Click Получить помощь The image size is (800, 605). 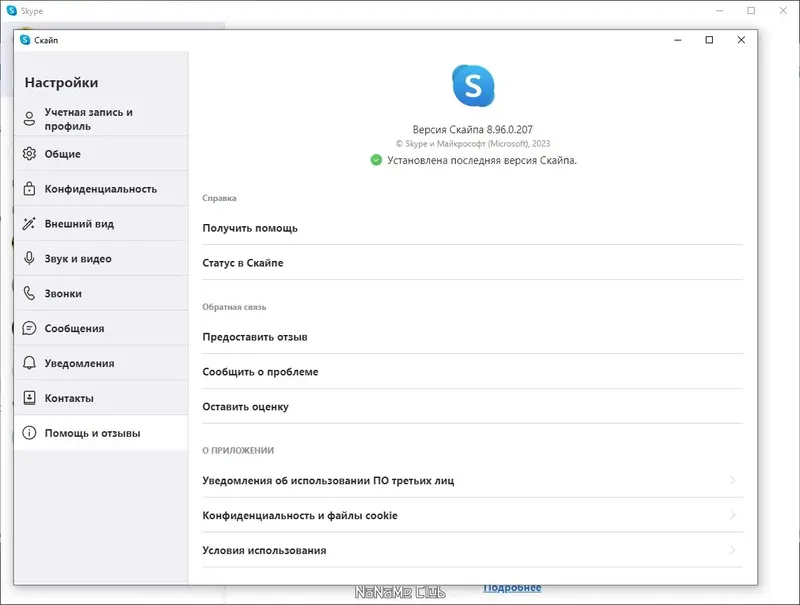pyautogui.click(x=472, y=228)
